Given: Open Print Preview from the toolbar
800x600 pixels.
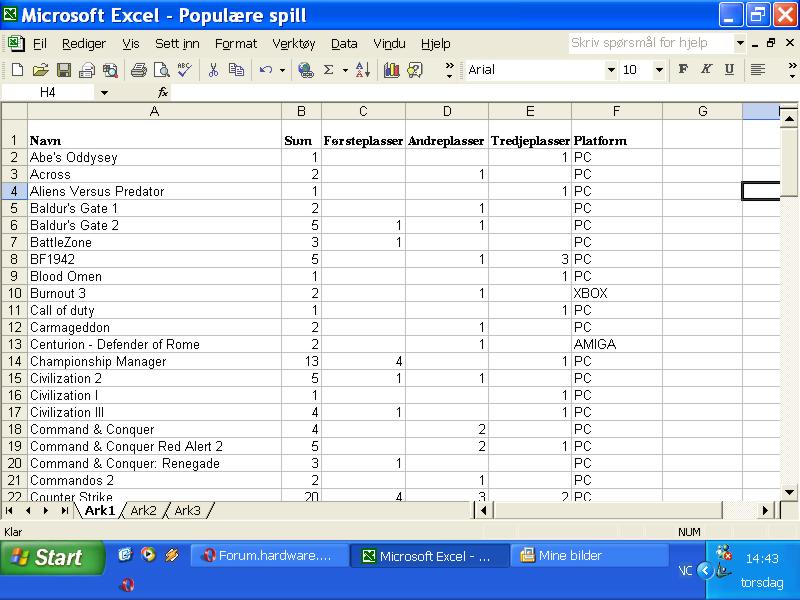Looking at the screenshot, I should [x=161, y=70].
